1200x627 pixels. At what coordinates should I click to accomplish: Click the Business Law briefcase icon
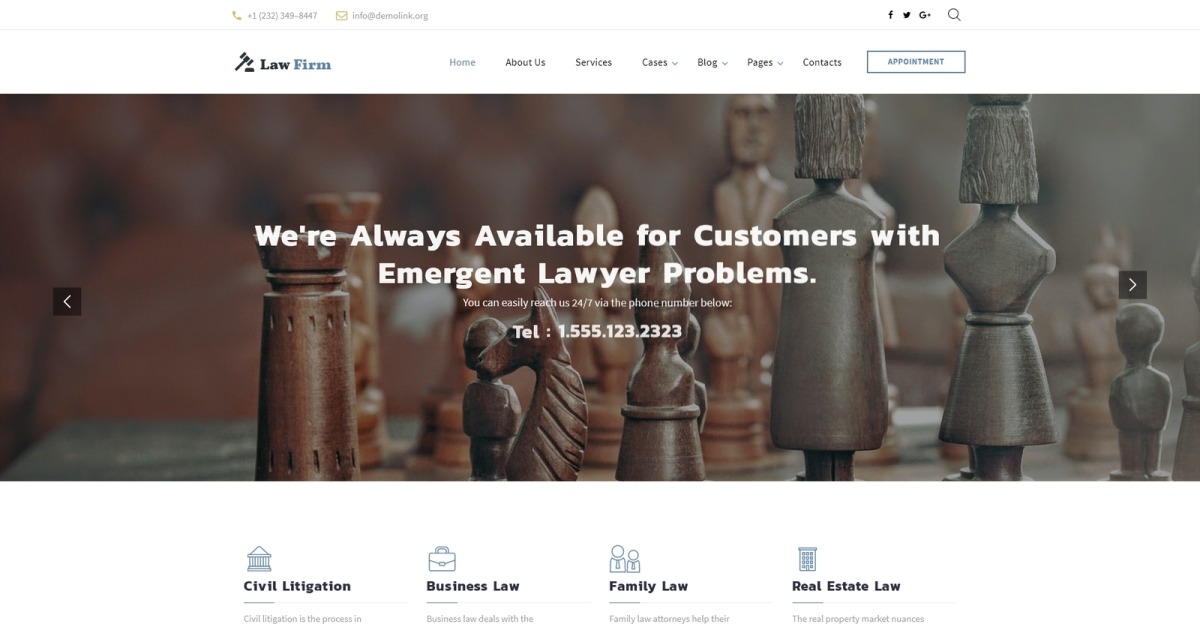[x=442, y=559]
